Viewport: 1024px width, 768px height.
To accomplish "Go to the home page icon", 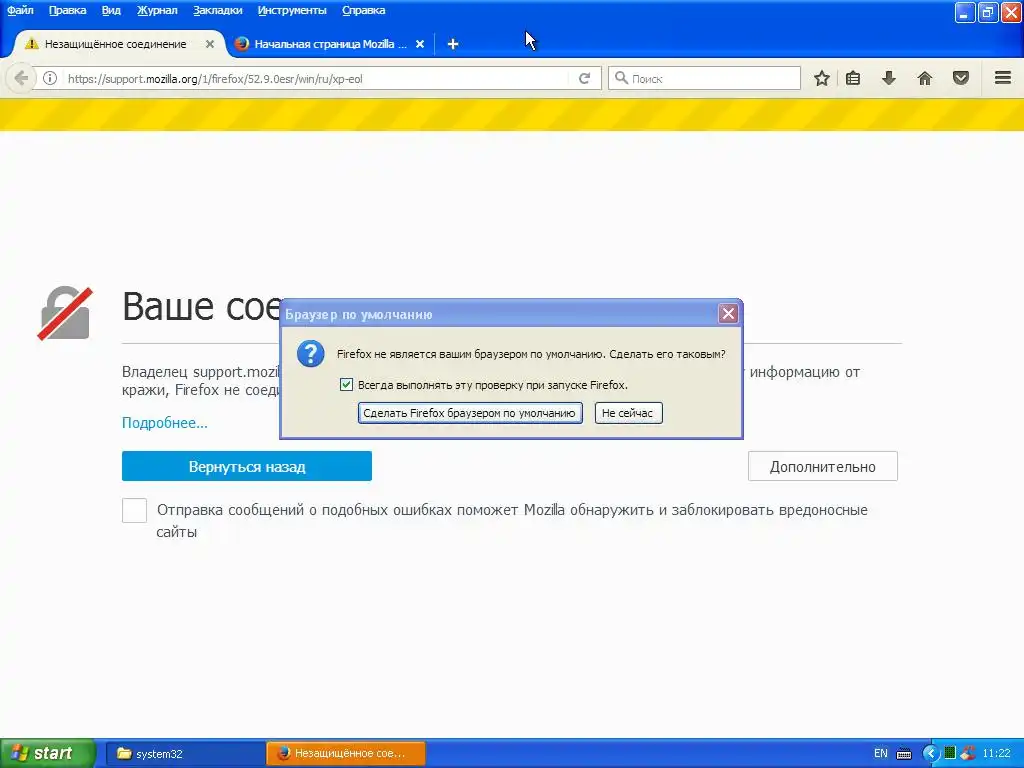I will tap(925, 78).
